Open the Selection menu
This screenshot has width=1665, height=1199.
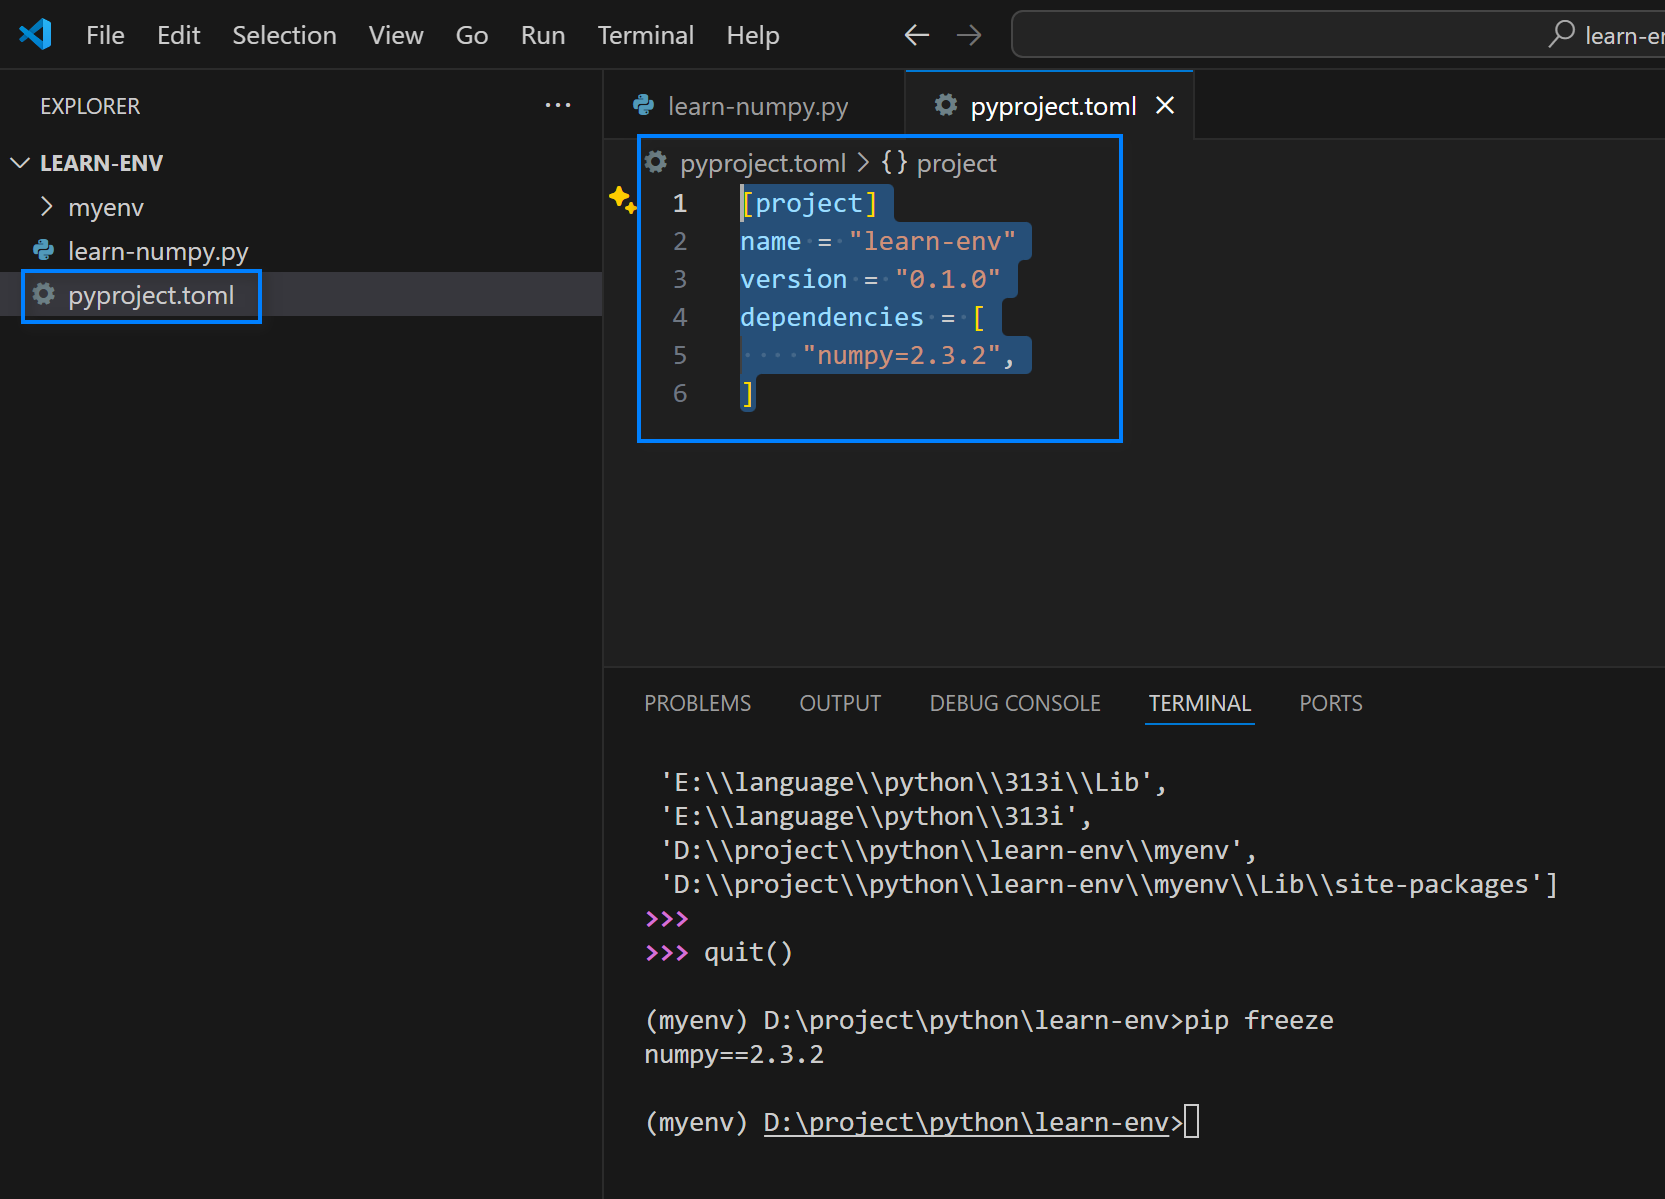pyautogui.click(x=284, y=35)
